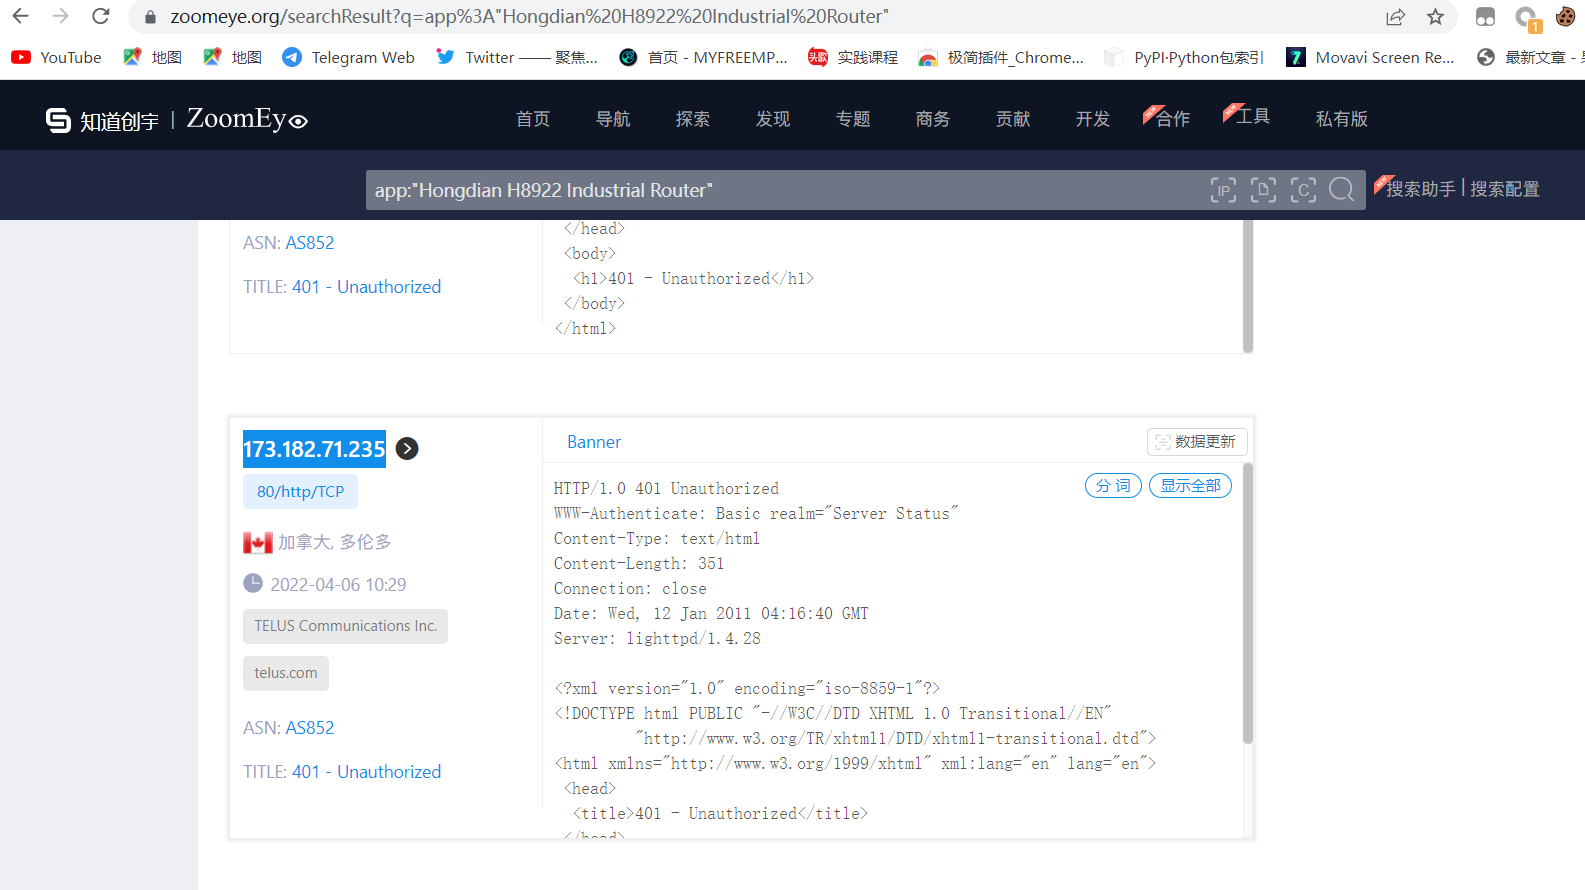Click AS852 in the upper result card
The width and height of the screenshot is (1585, 890).
tap(310, 243)
